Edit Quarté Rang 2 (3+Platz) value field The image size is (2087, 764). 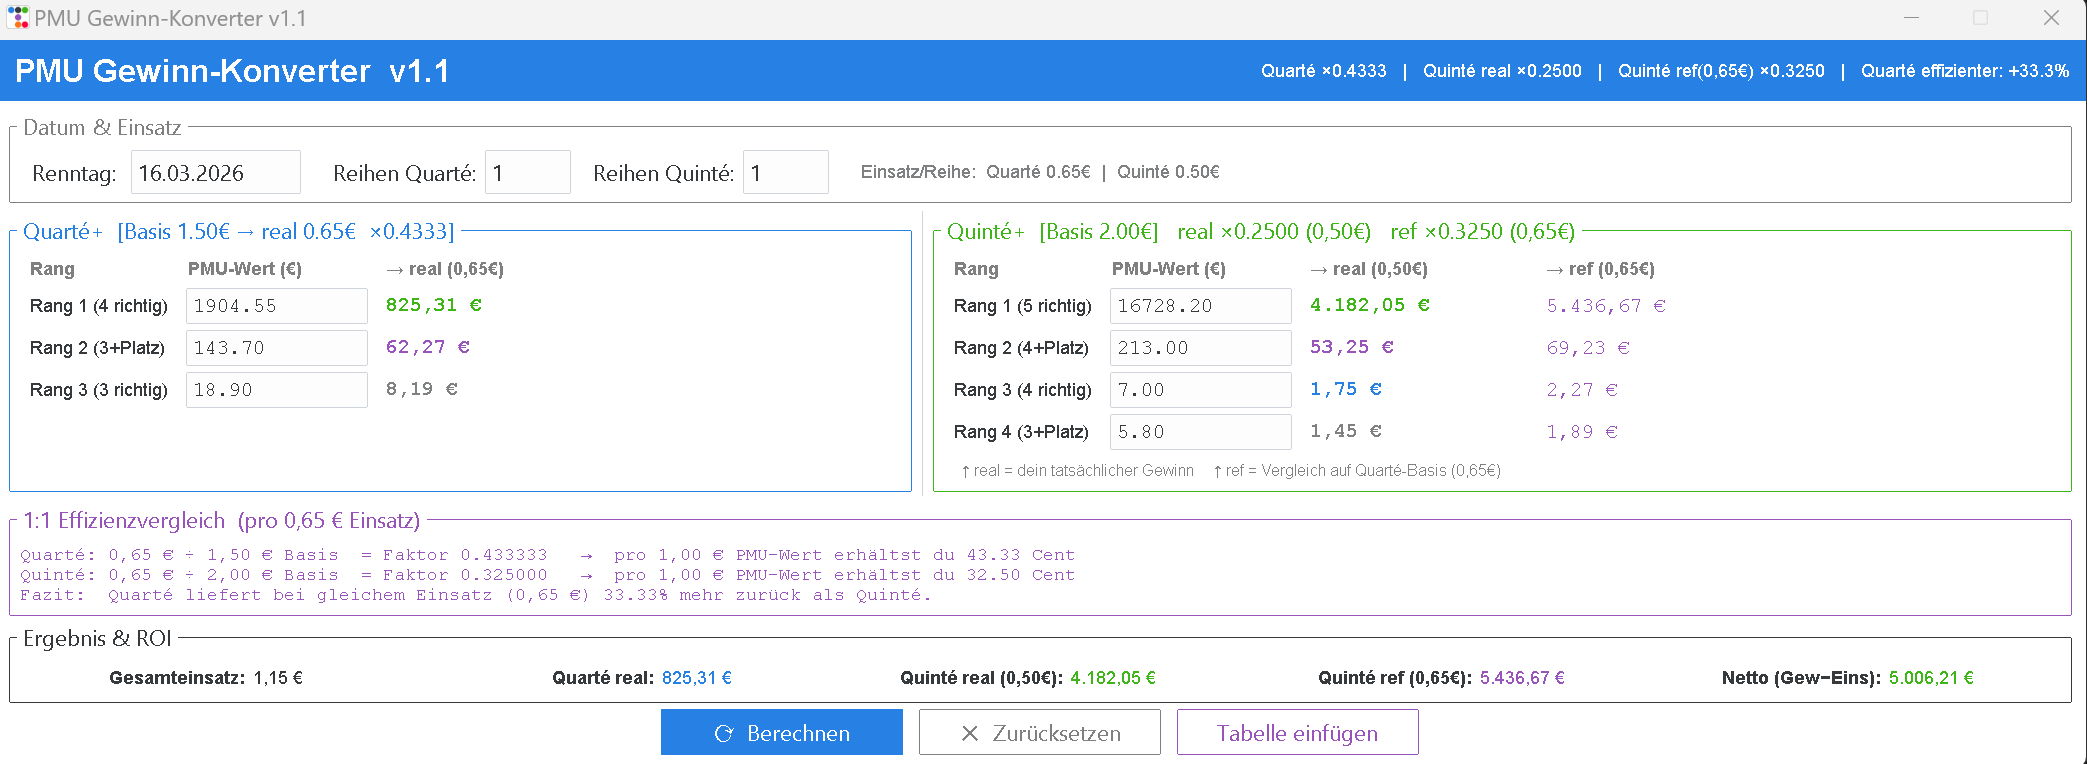coord(276,348)
